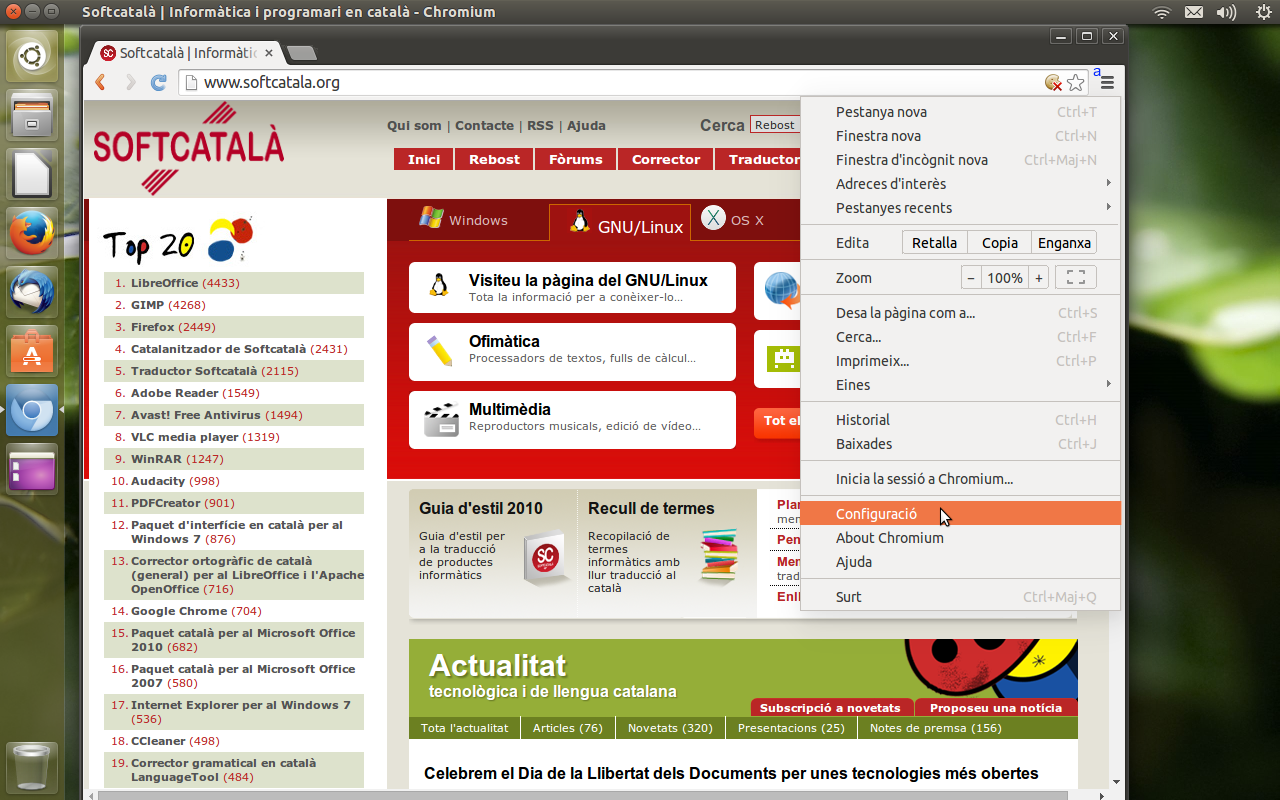Click the browser back arrow
1280x800 pixels.
click(100, 82)
